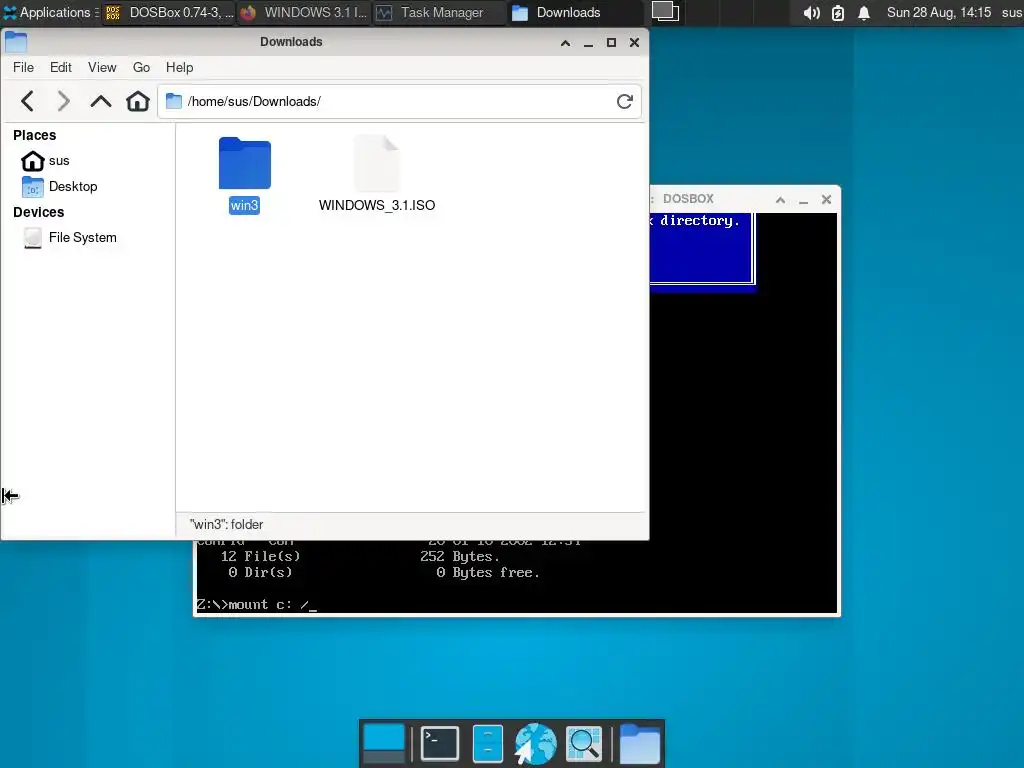
Task: Switch to Downloads taskbar entry
Action: pos(574,12)
